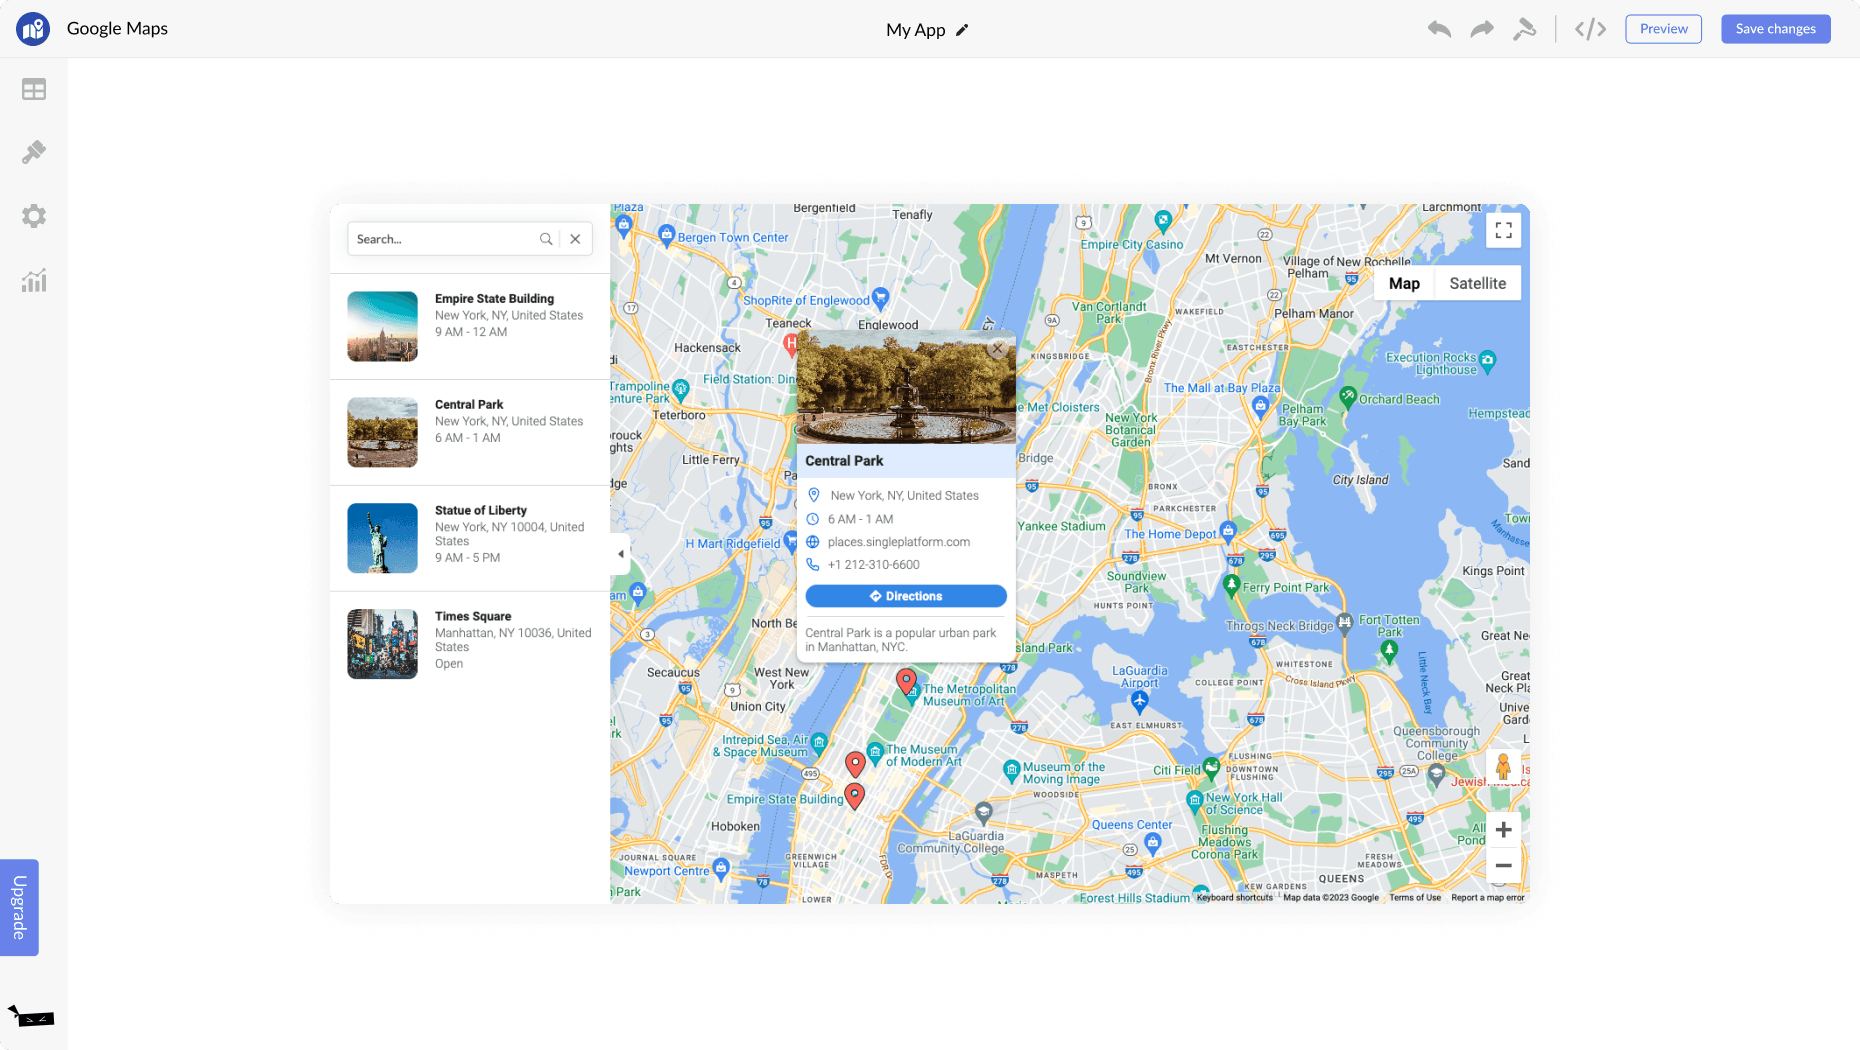Click Bergen Town Center map pin
The width and height of the screenshot is (1860, 1050).
coord(667,235)
